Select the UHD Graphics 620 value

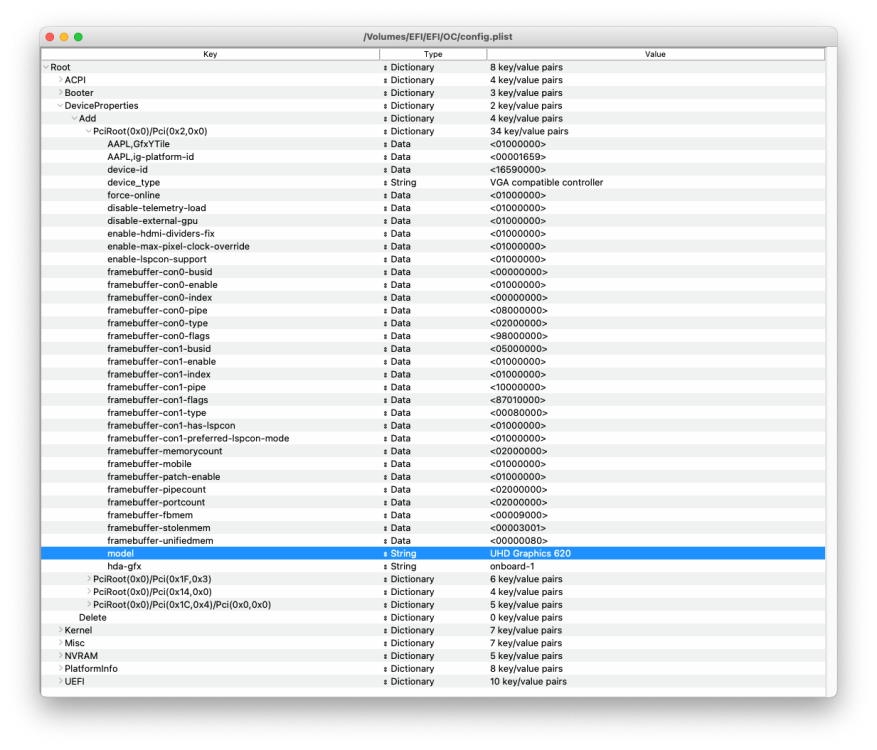530,553
